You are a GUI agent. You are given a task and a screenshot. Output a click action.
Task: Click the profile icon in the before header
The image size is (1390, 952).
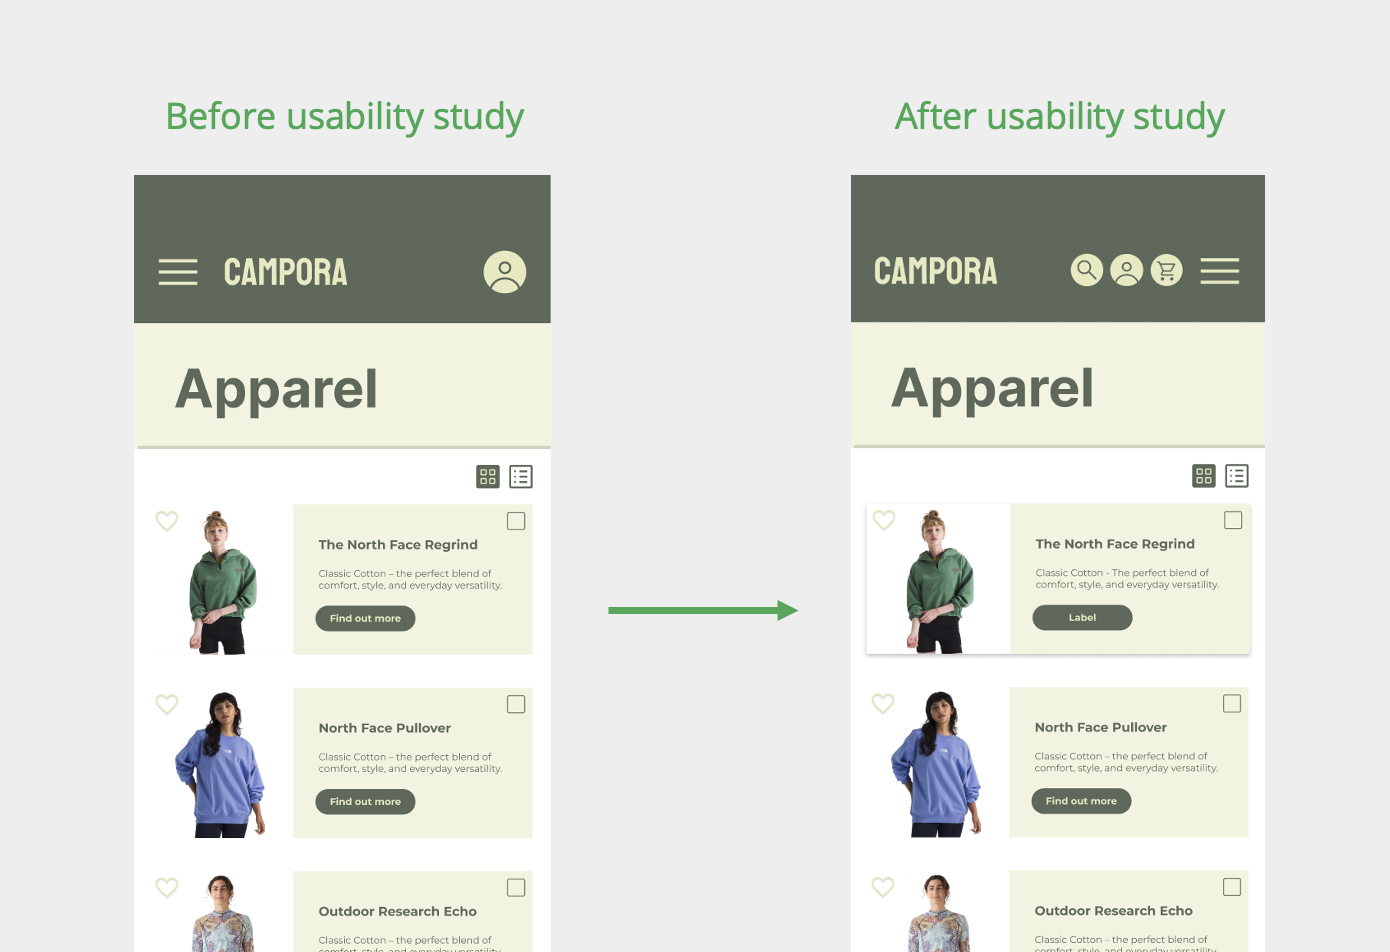[x=505, y=272]
